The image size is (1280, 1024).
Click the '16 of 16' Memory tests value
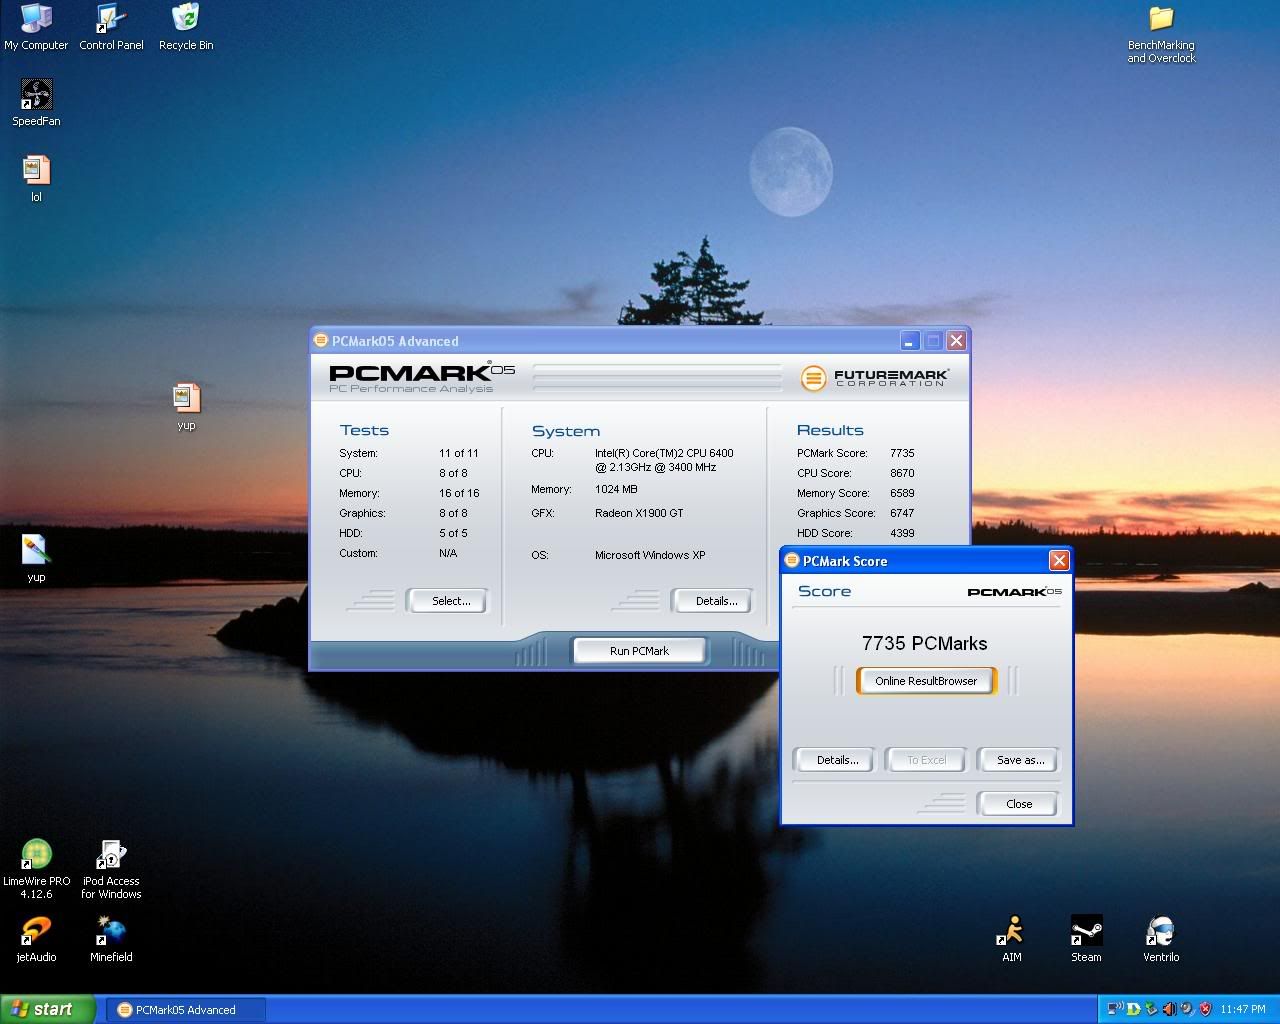[x=459, y=493]
